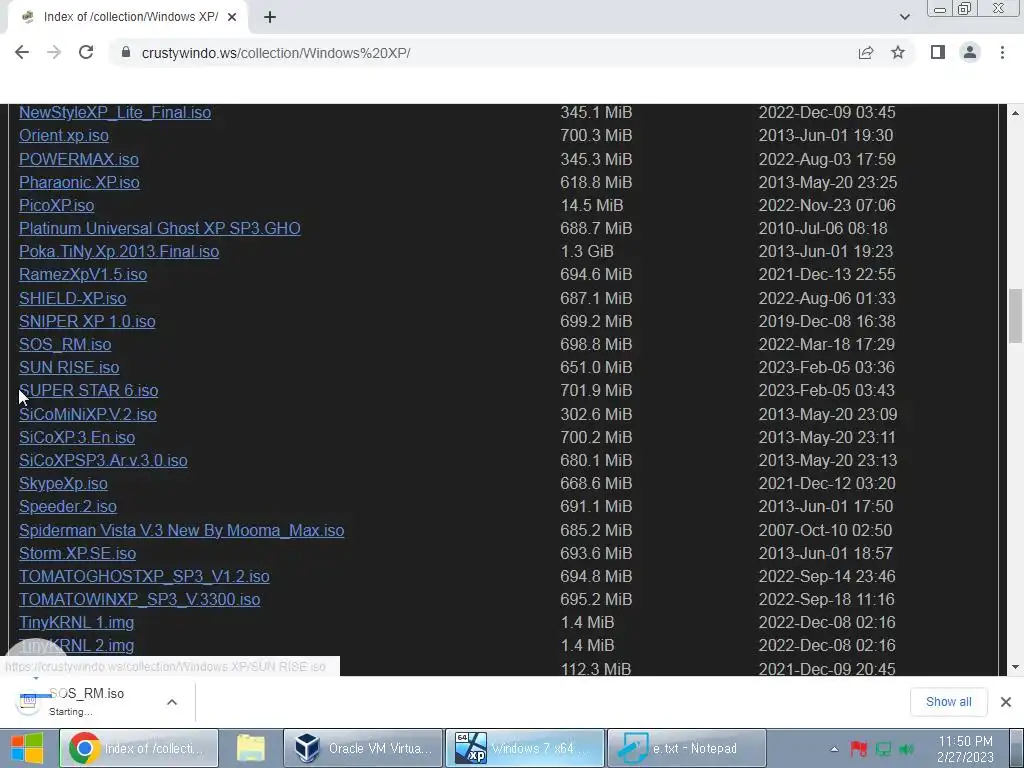
Task: Switch to Oracle VM VirtualBox in the taskbar
Action: tap(363, 748)
